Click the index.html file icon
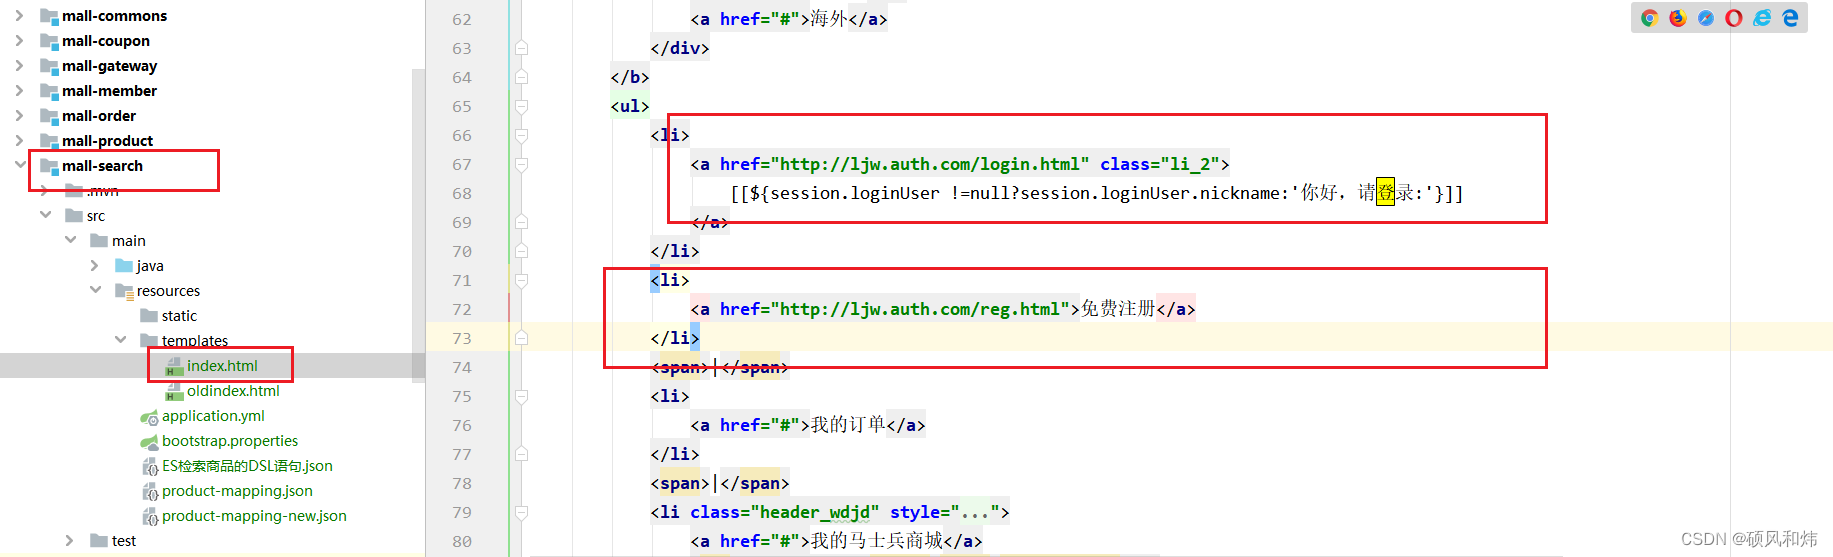 (x=174, y=366)
